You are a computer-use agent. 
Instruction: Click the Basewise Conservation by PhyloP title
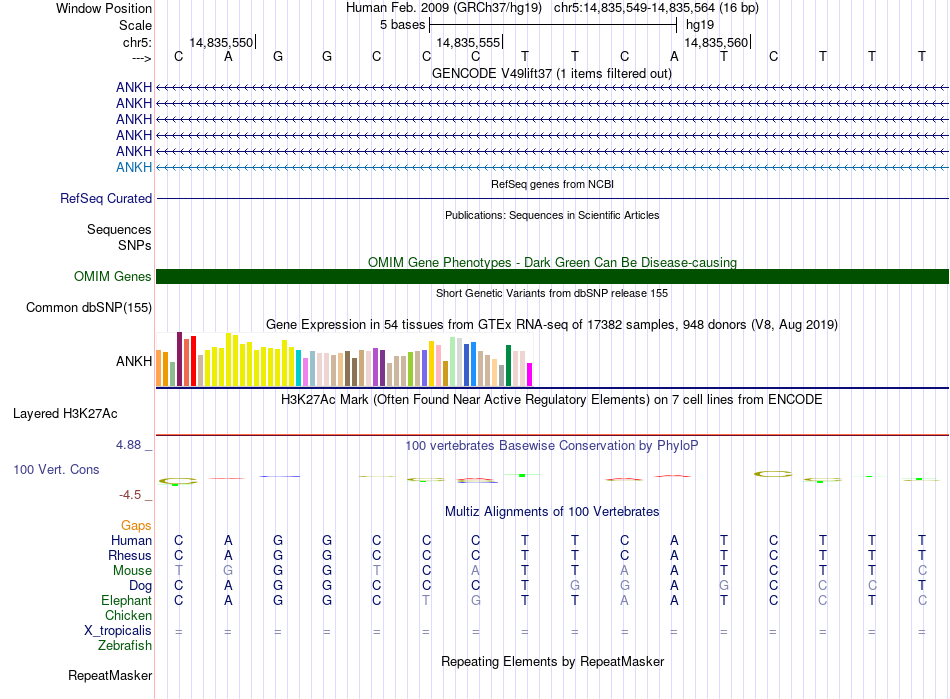[x=552, y=445]
